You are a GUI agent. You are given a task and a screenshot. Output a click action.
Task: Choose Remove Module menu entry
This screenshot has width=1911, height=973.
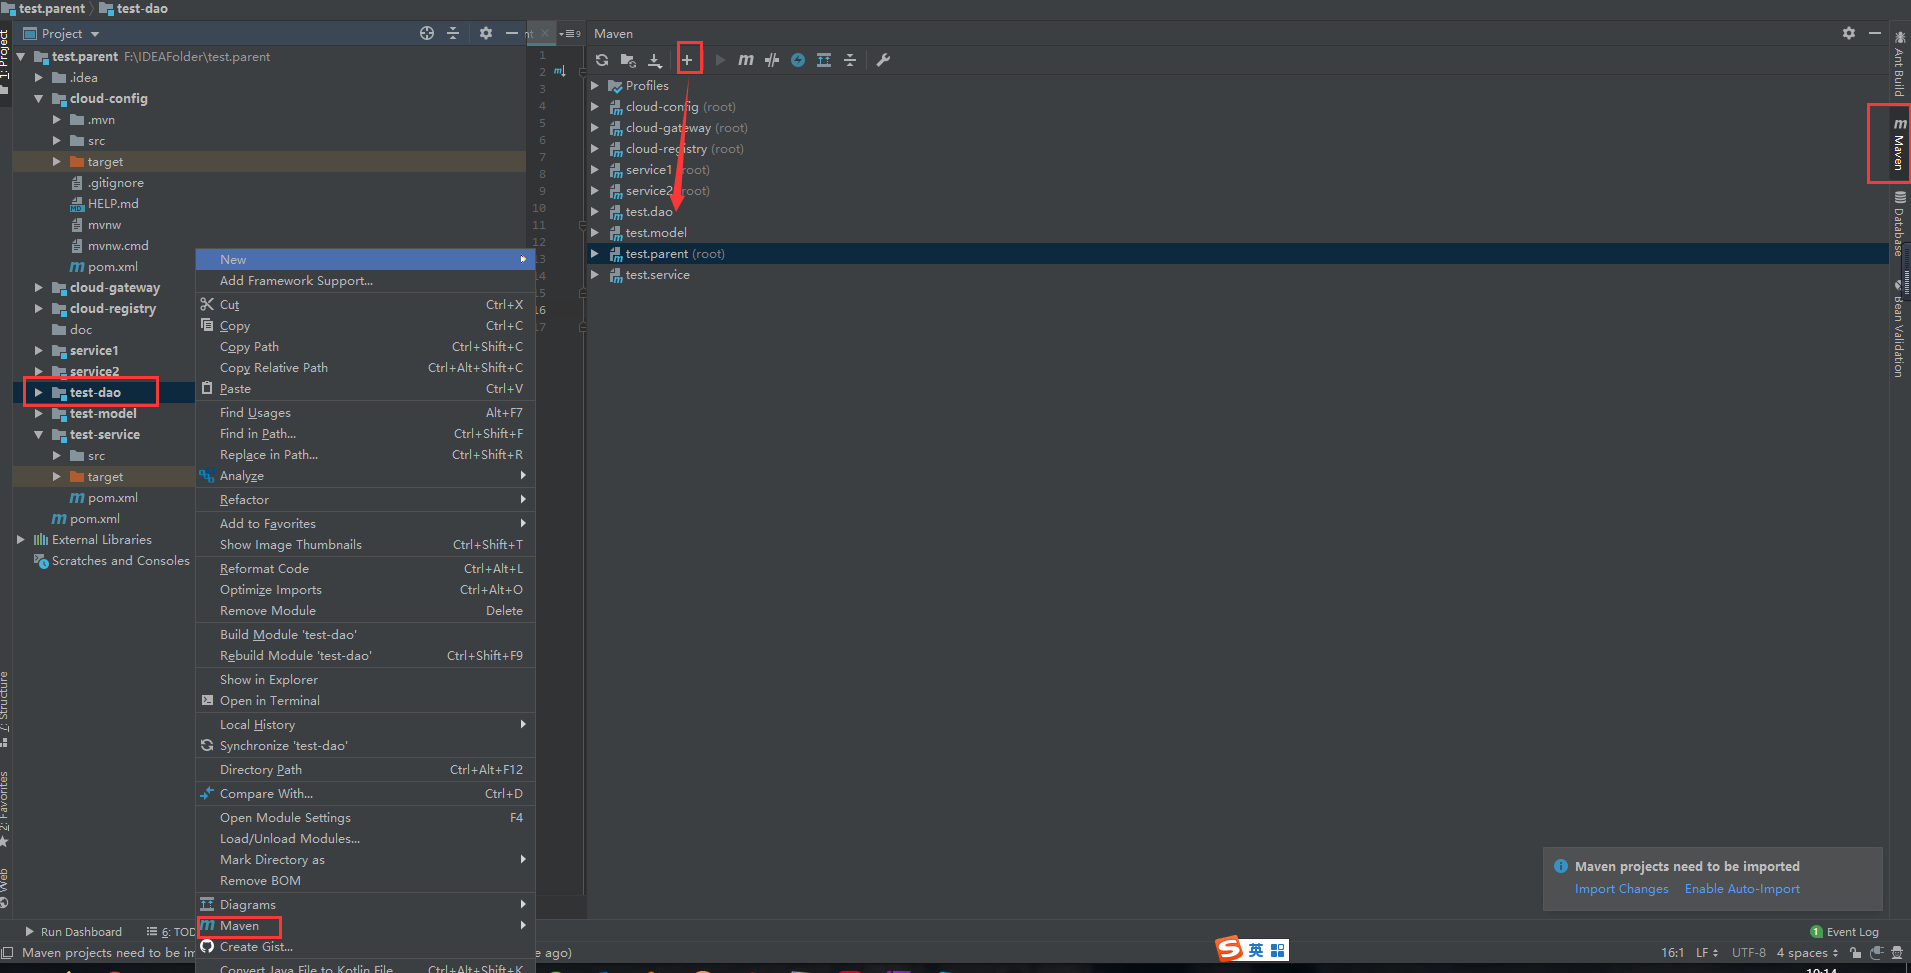click(x=365, y=611)
